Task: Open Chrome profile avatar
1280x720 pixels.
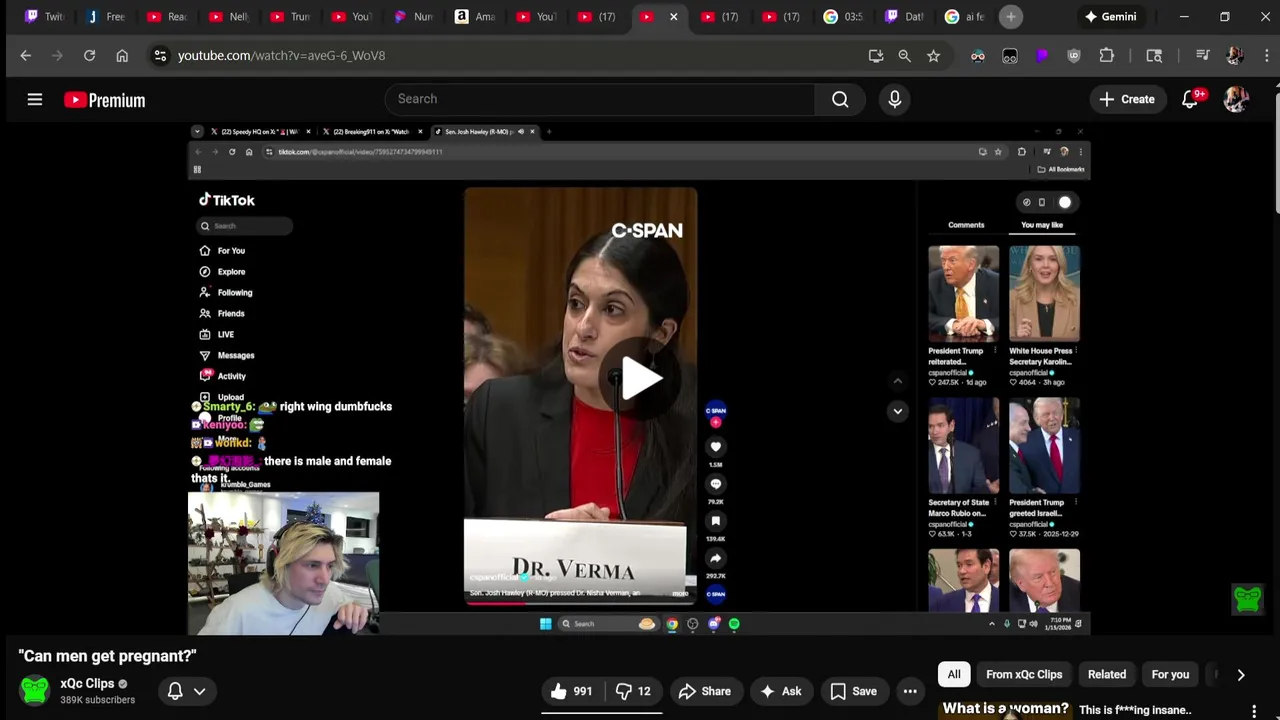Action: click(x=1234, y=56)
